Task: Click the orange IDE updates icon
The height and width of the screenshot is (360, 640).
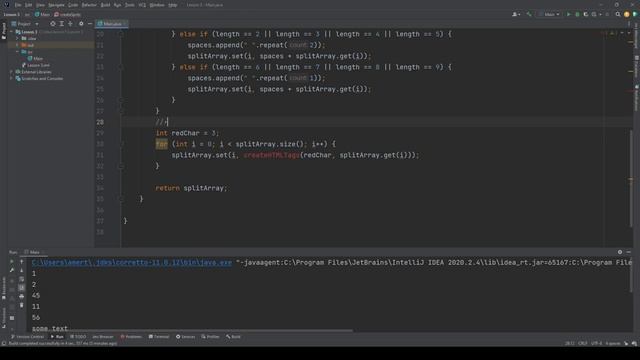Action: [x=627, y=14]
